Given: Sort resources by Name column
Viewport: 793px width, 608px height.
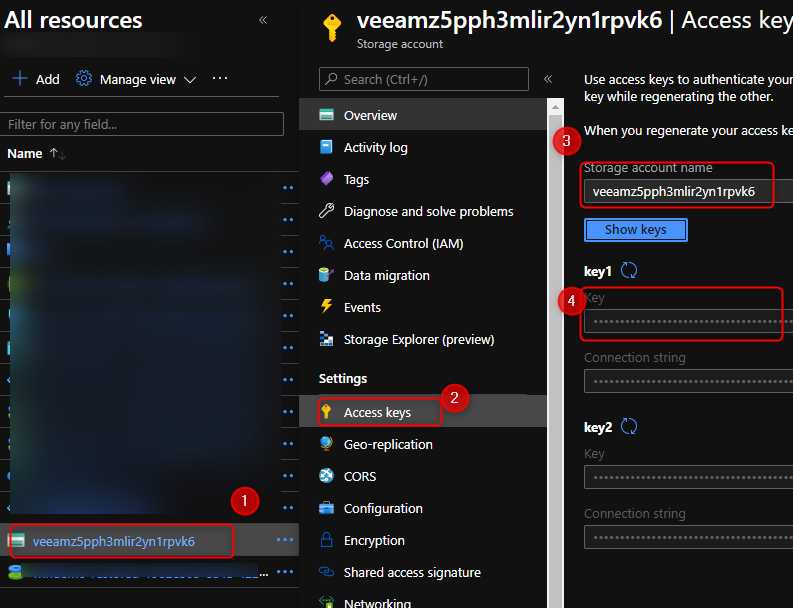Looking at the screenshot, I should 25,153.
